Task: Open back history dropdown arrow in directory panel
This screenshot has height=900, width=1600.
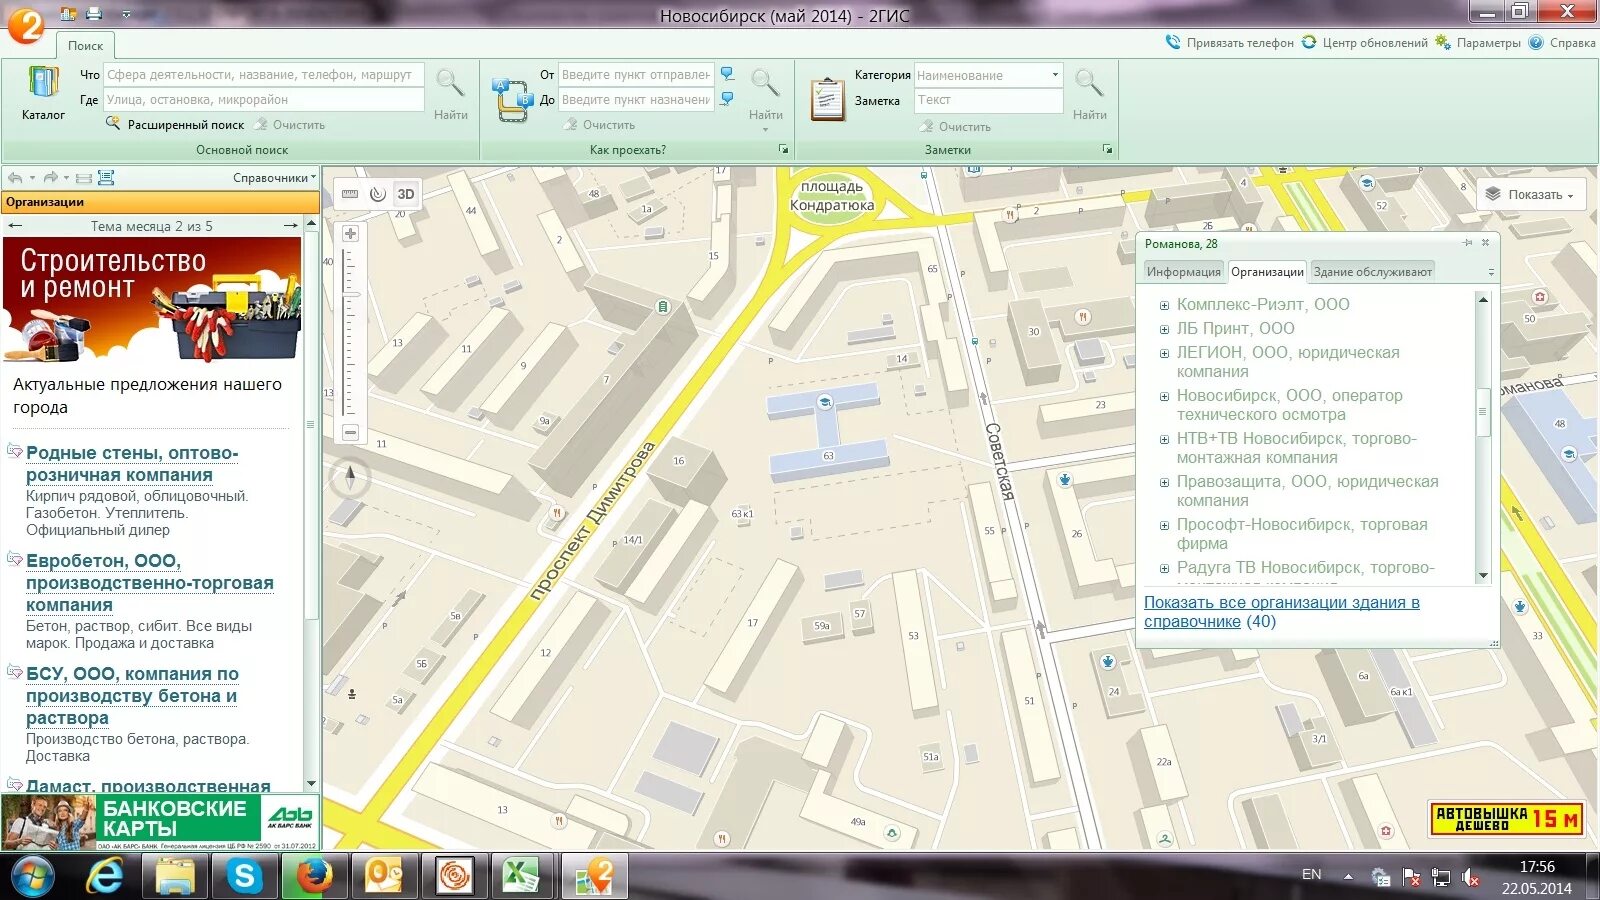Action: (x=32, y=178)
